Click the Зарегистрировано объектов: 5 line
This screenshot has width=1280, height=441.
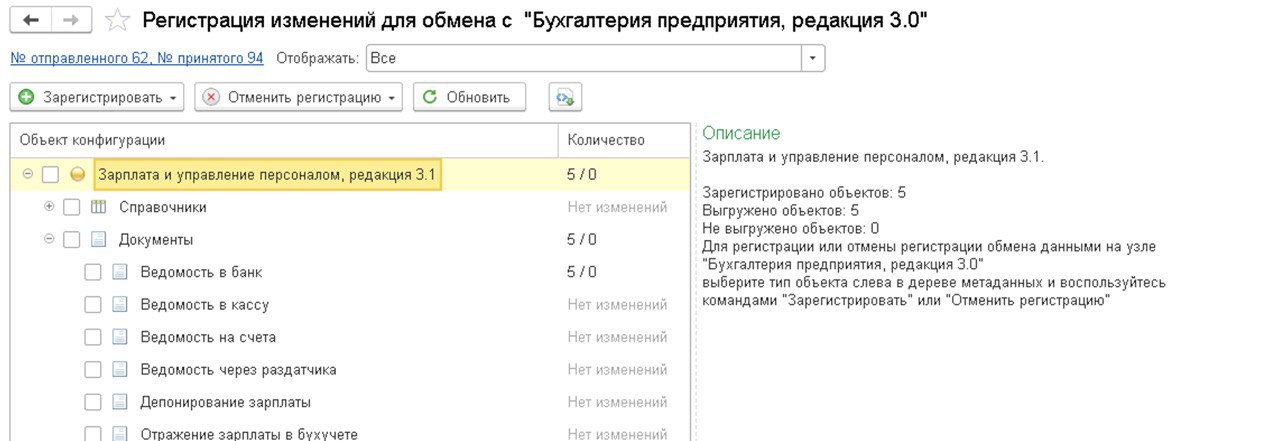(804, 192)
